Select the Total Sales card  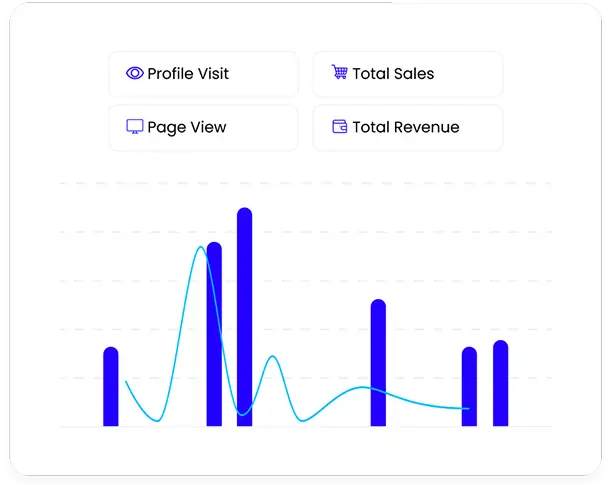408,74
